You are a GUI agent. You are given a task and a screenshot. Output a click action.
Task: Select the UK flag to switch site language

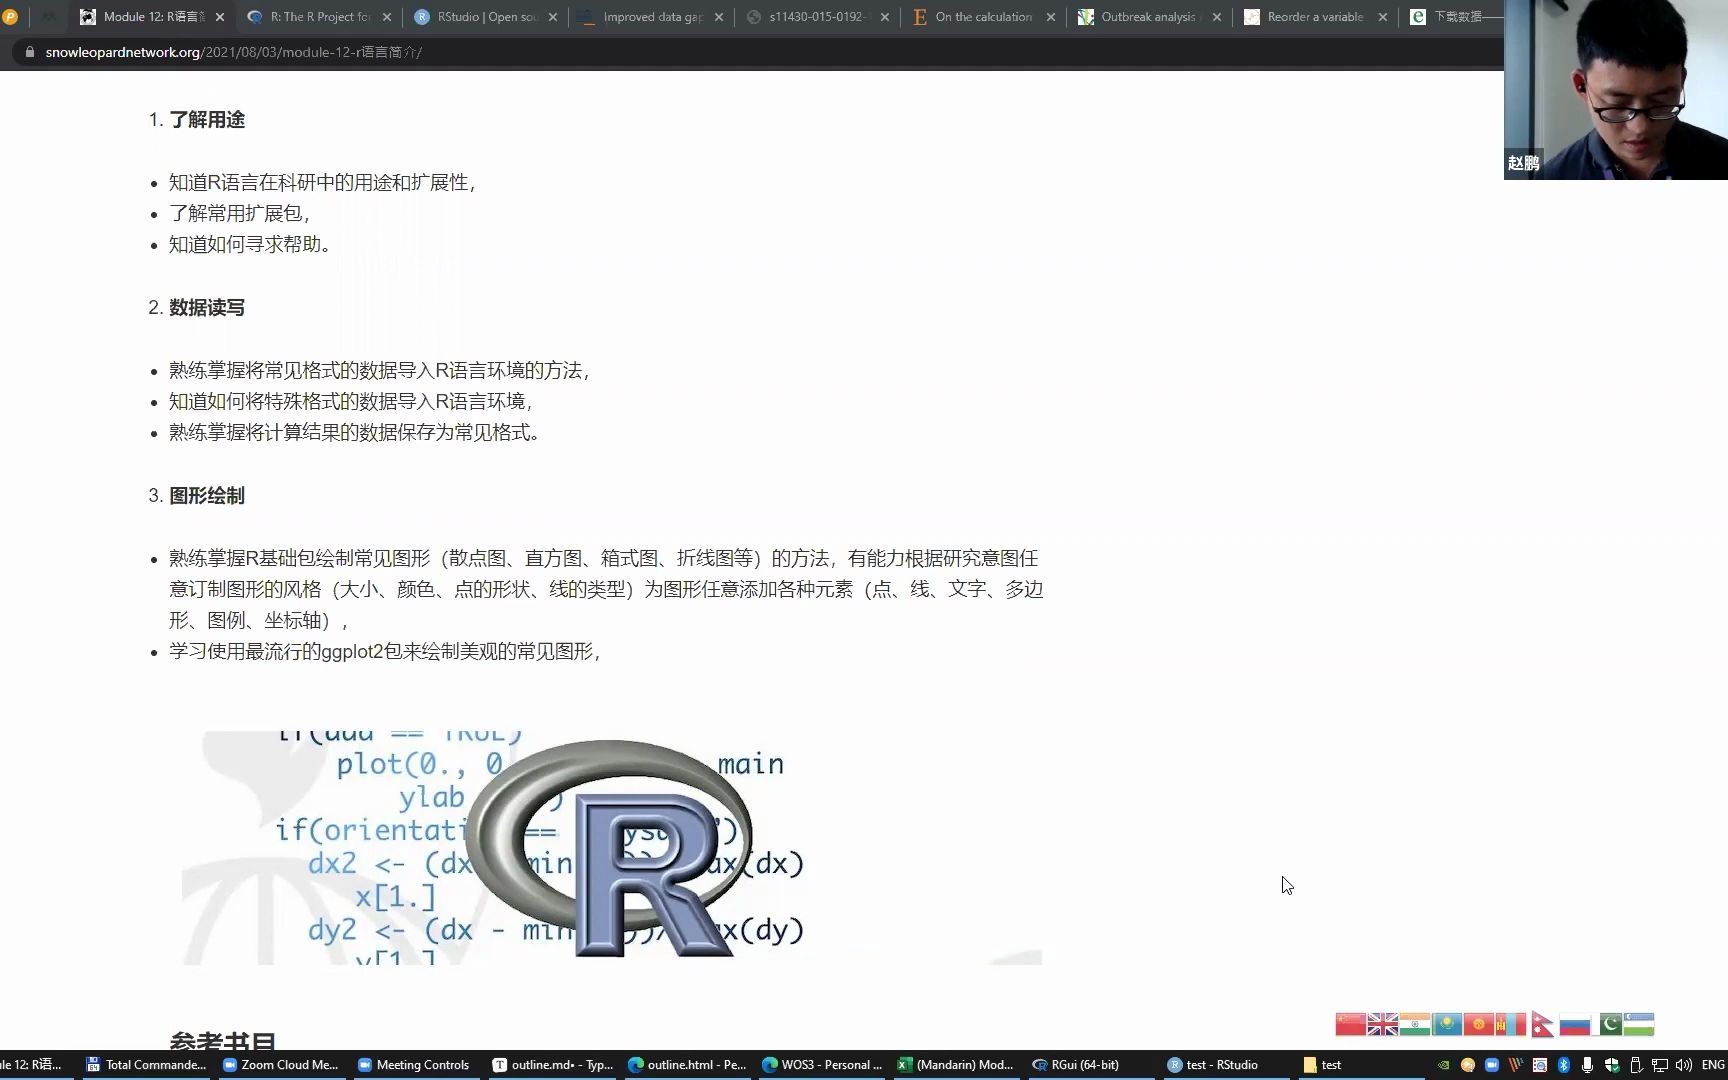click(1382, 1024)
